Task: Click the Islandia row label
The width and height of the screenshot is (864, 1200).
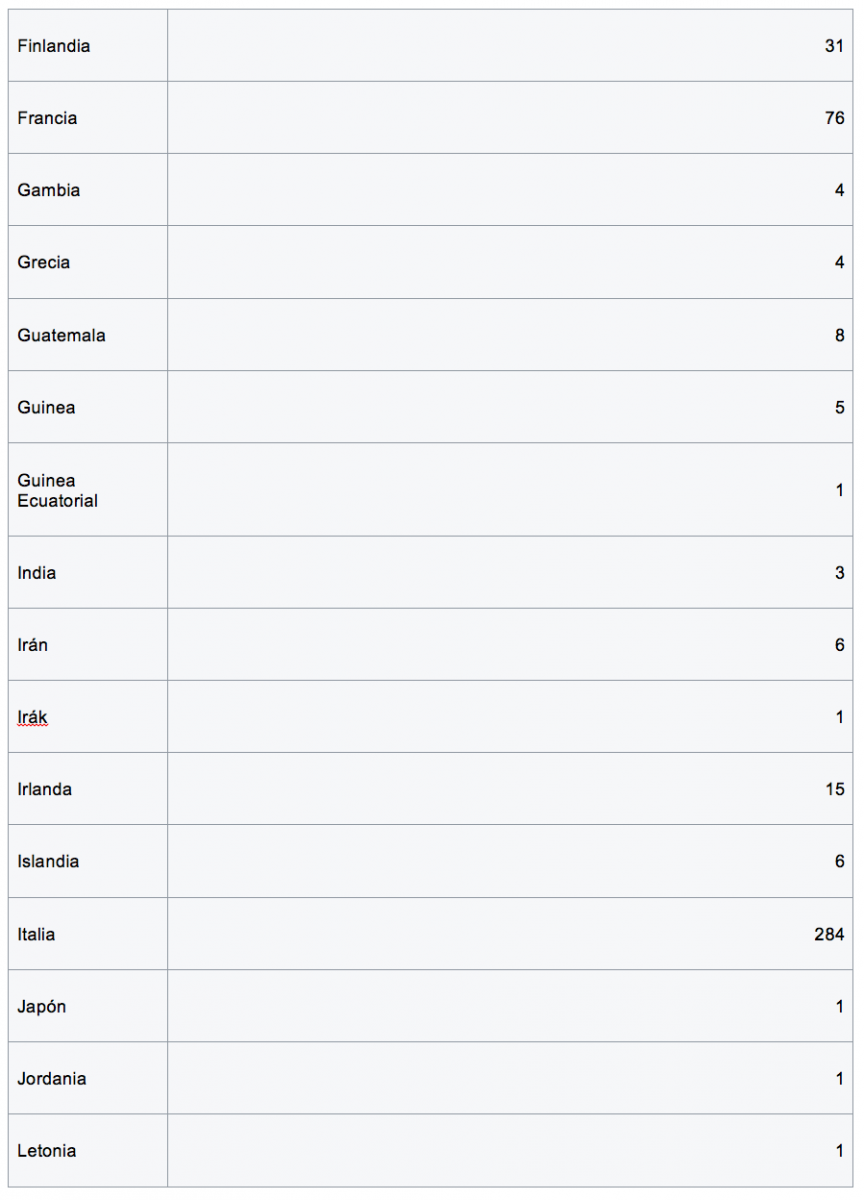Action: click(x=48, y=861)
